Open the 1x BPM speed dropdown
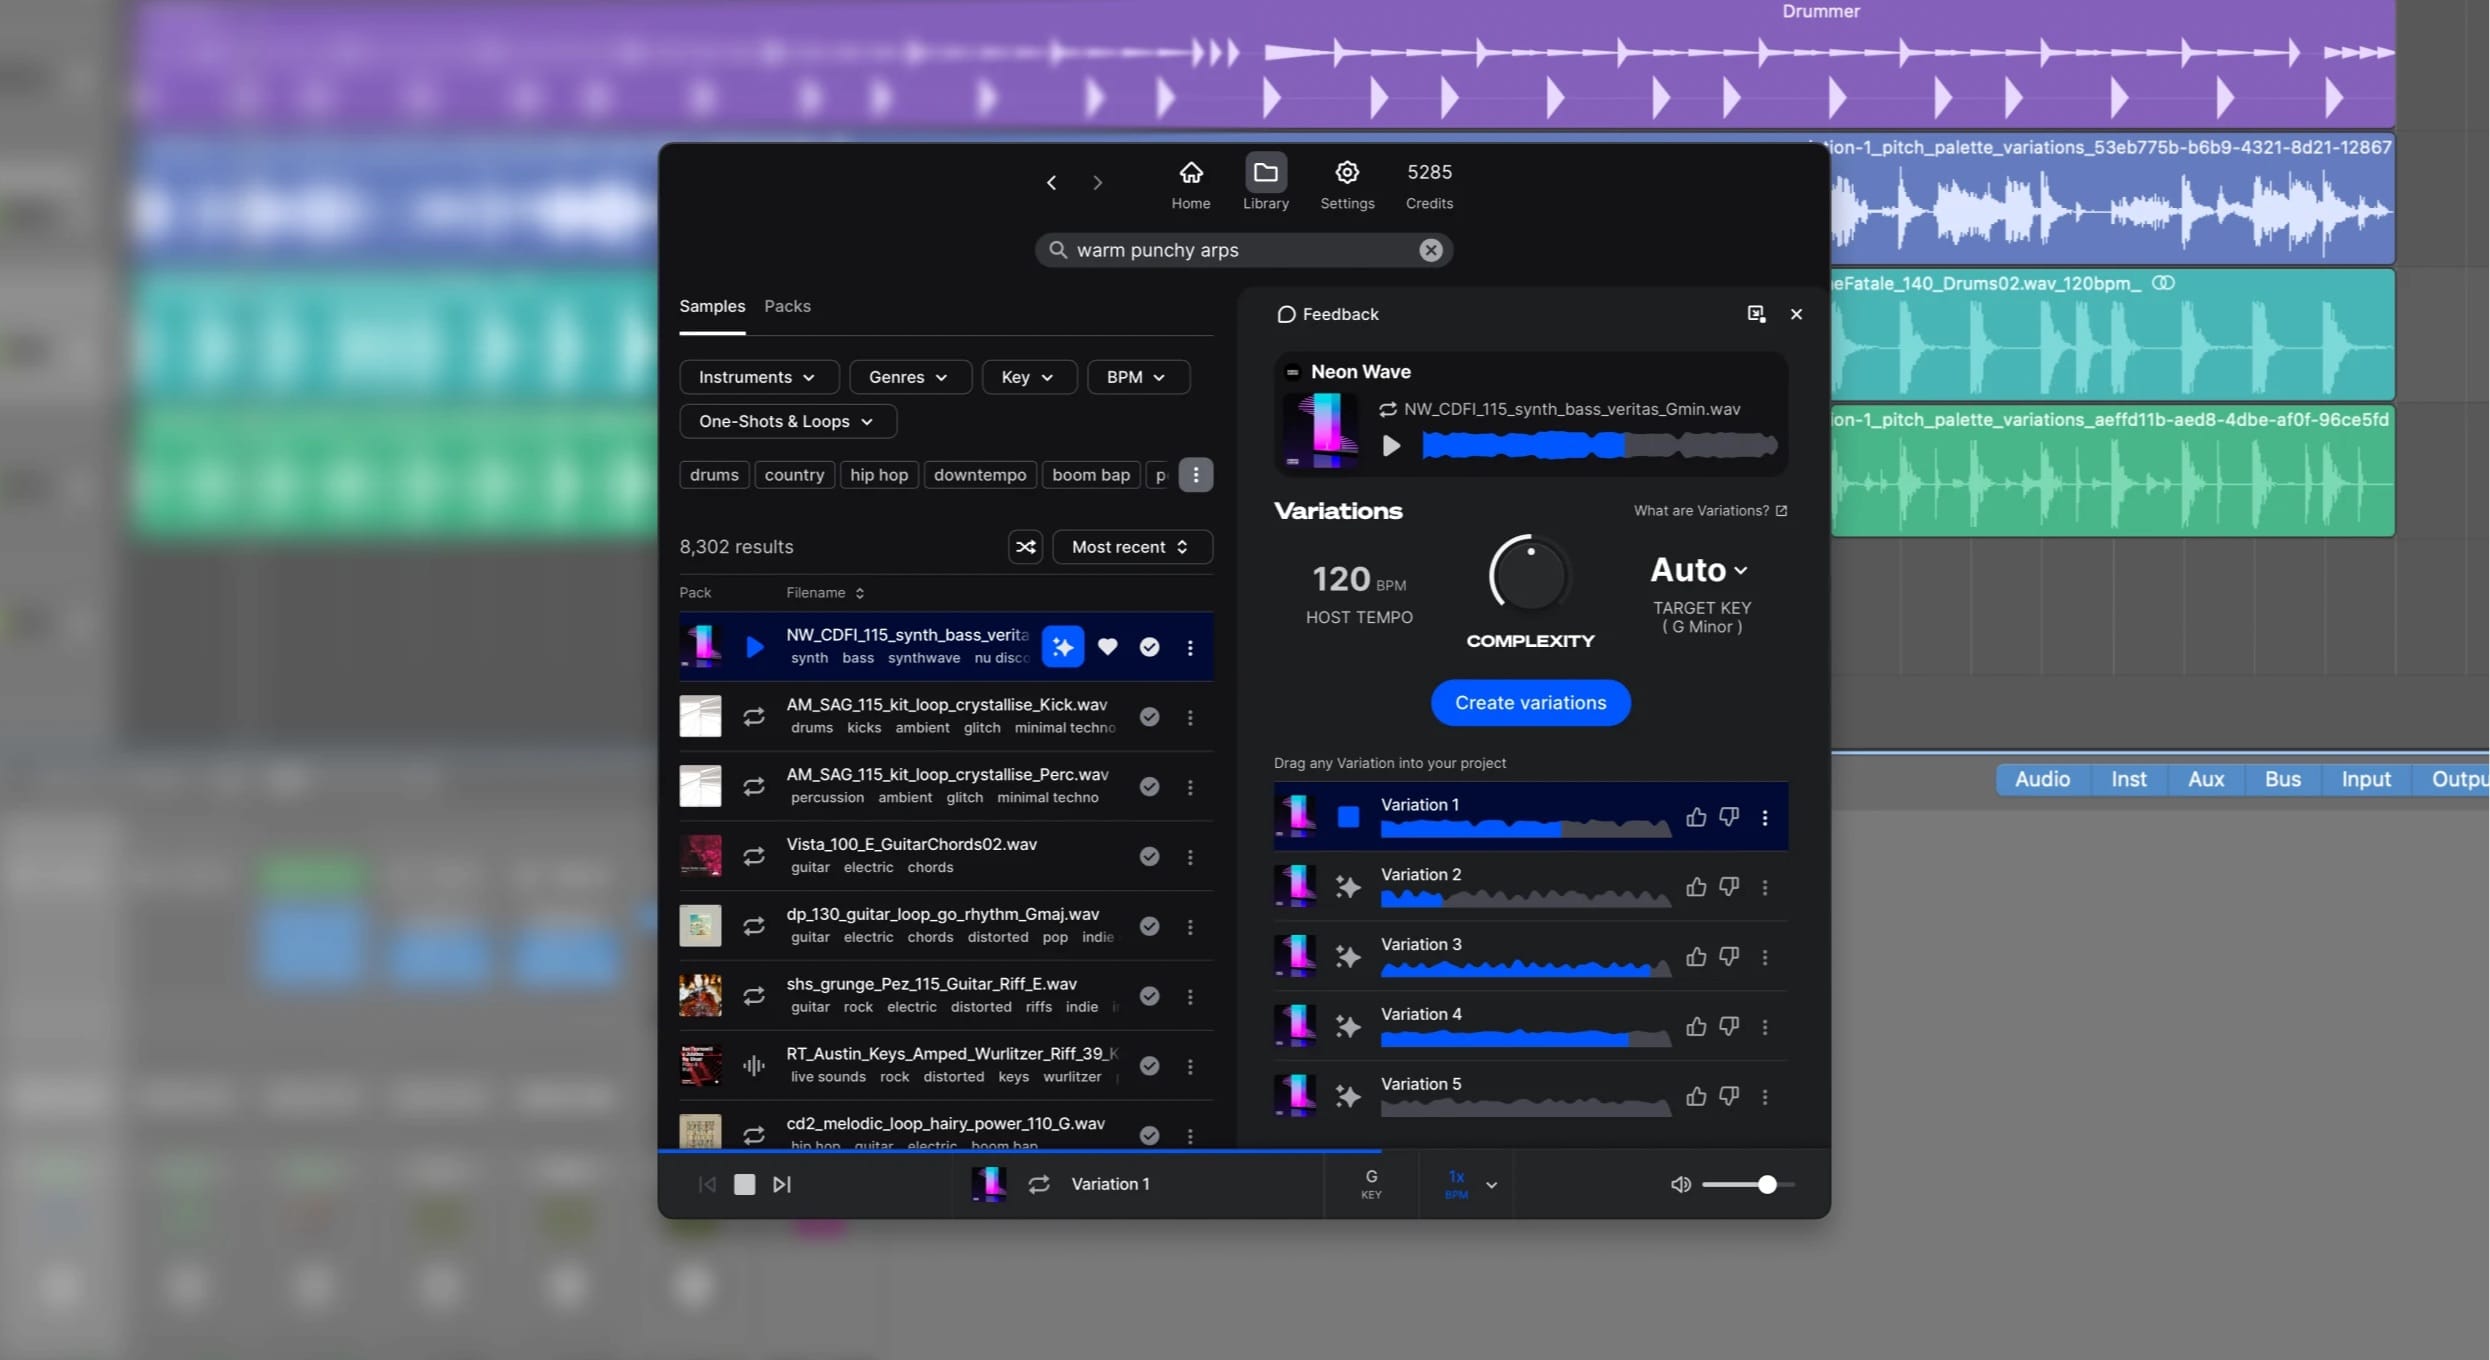 pos(1470,1185)
